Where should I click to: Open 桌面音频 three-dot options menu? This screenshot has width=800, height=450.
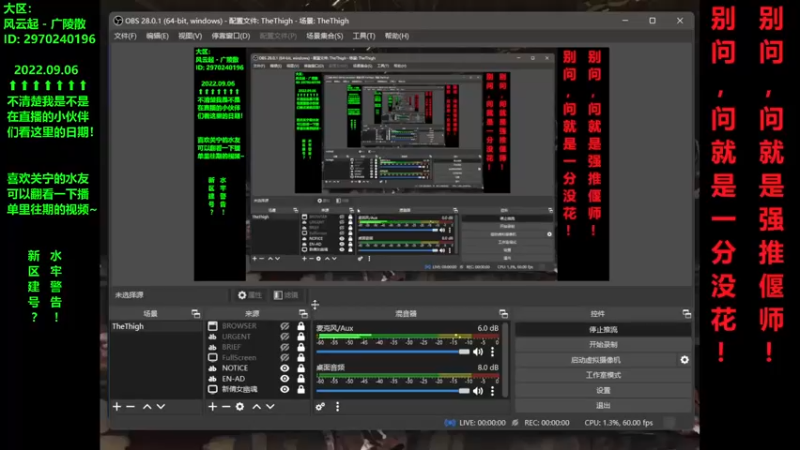(x=492, y=391)
